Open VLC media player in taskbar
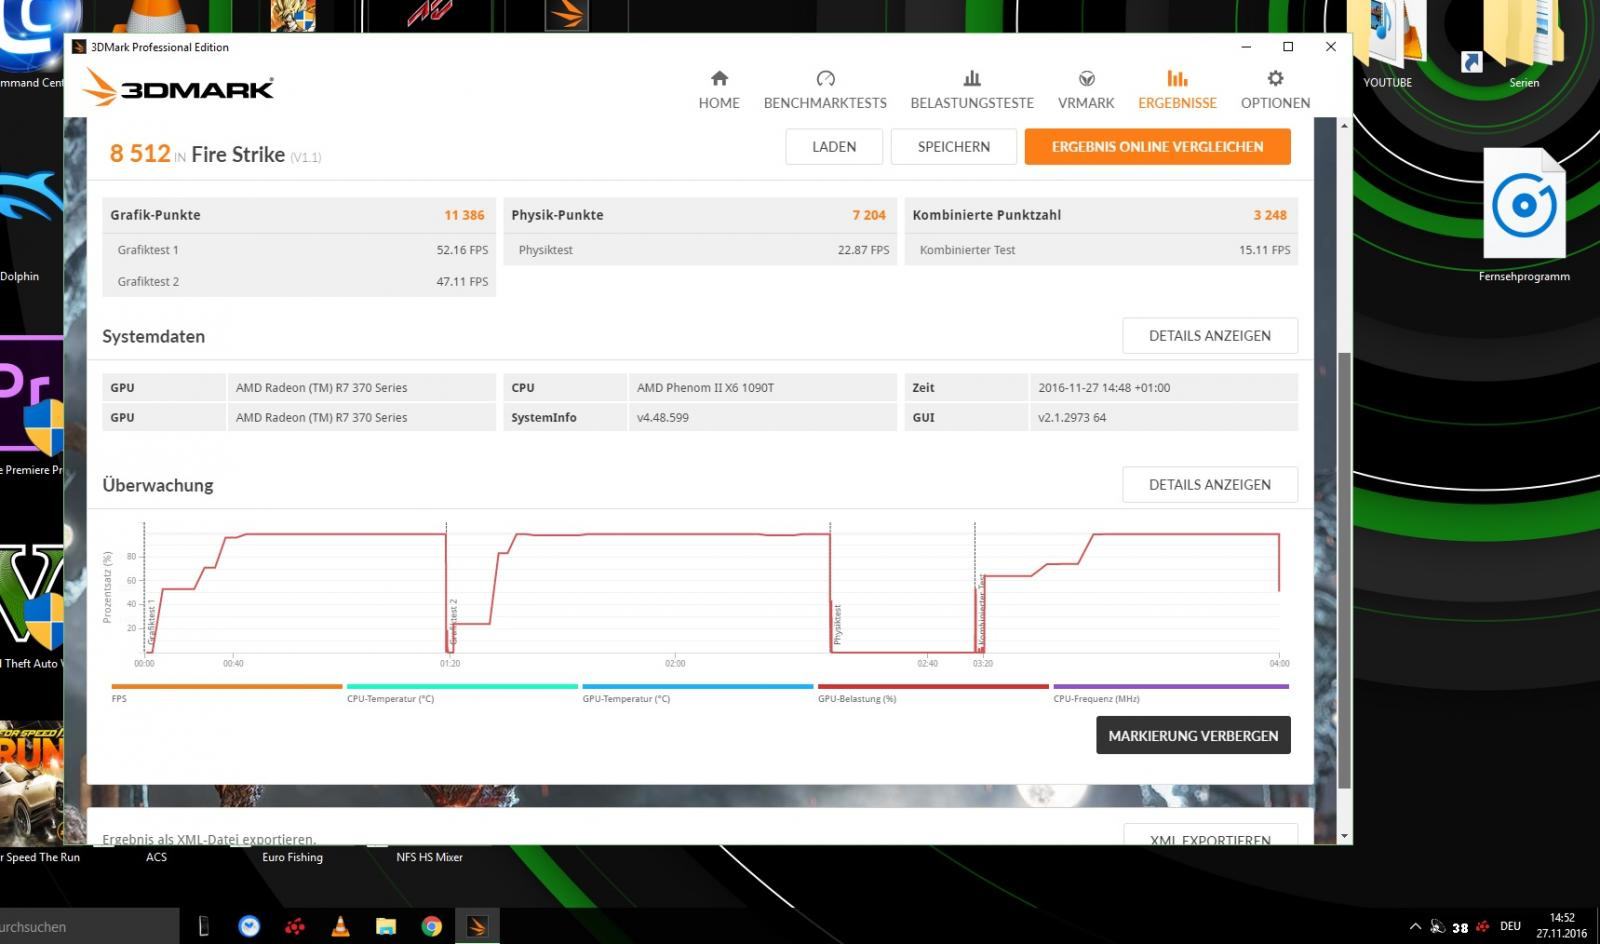The image size is (1600, 944). pos(340,926)
